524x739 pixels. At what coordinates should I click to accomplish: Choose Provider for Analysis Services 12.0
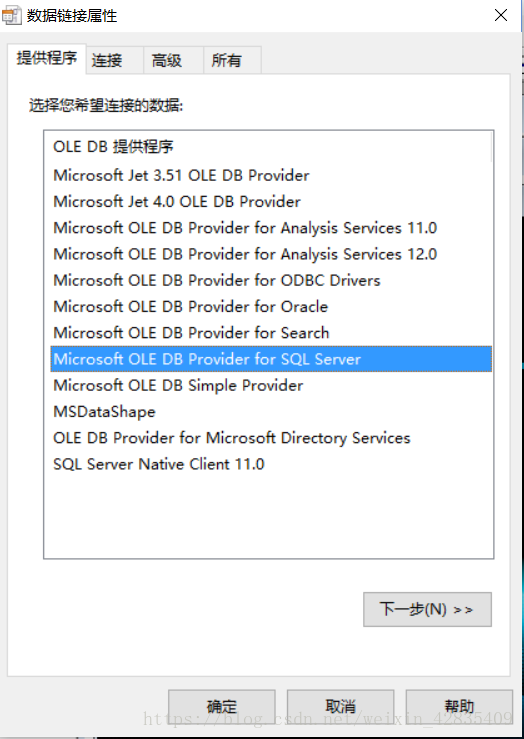coord(271,255)
